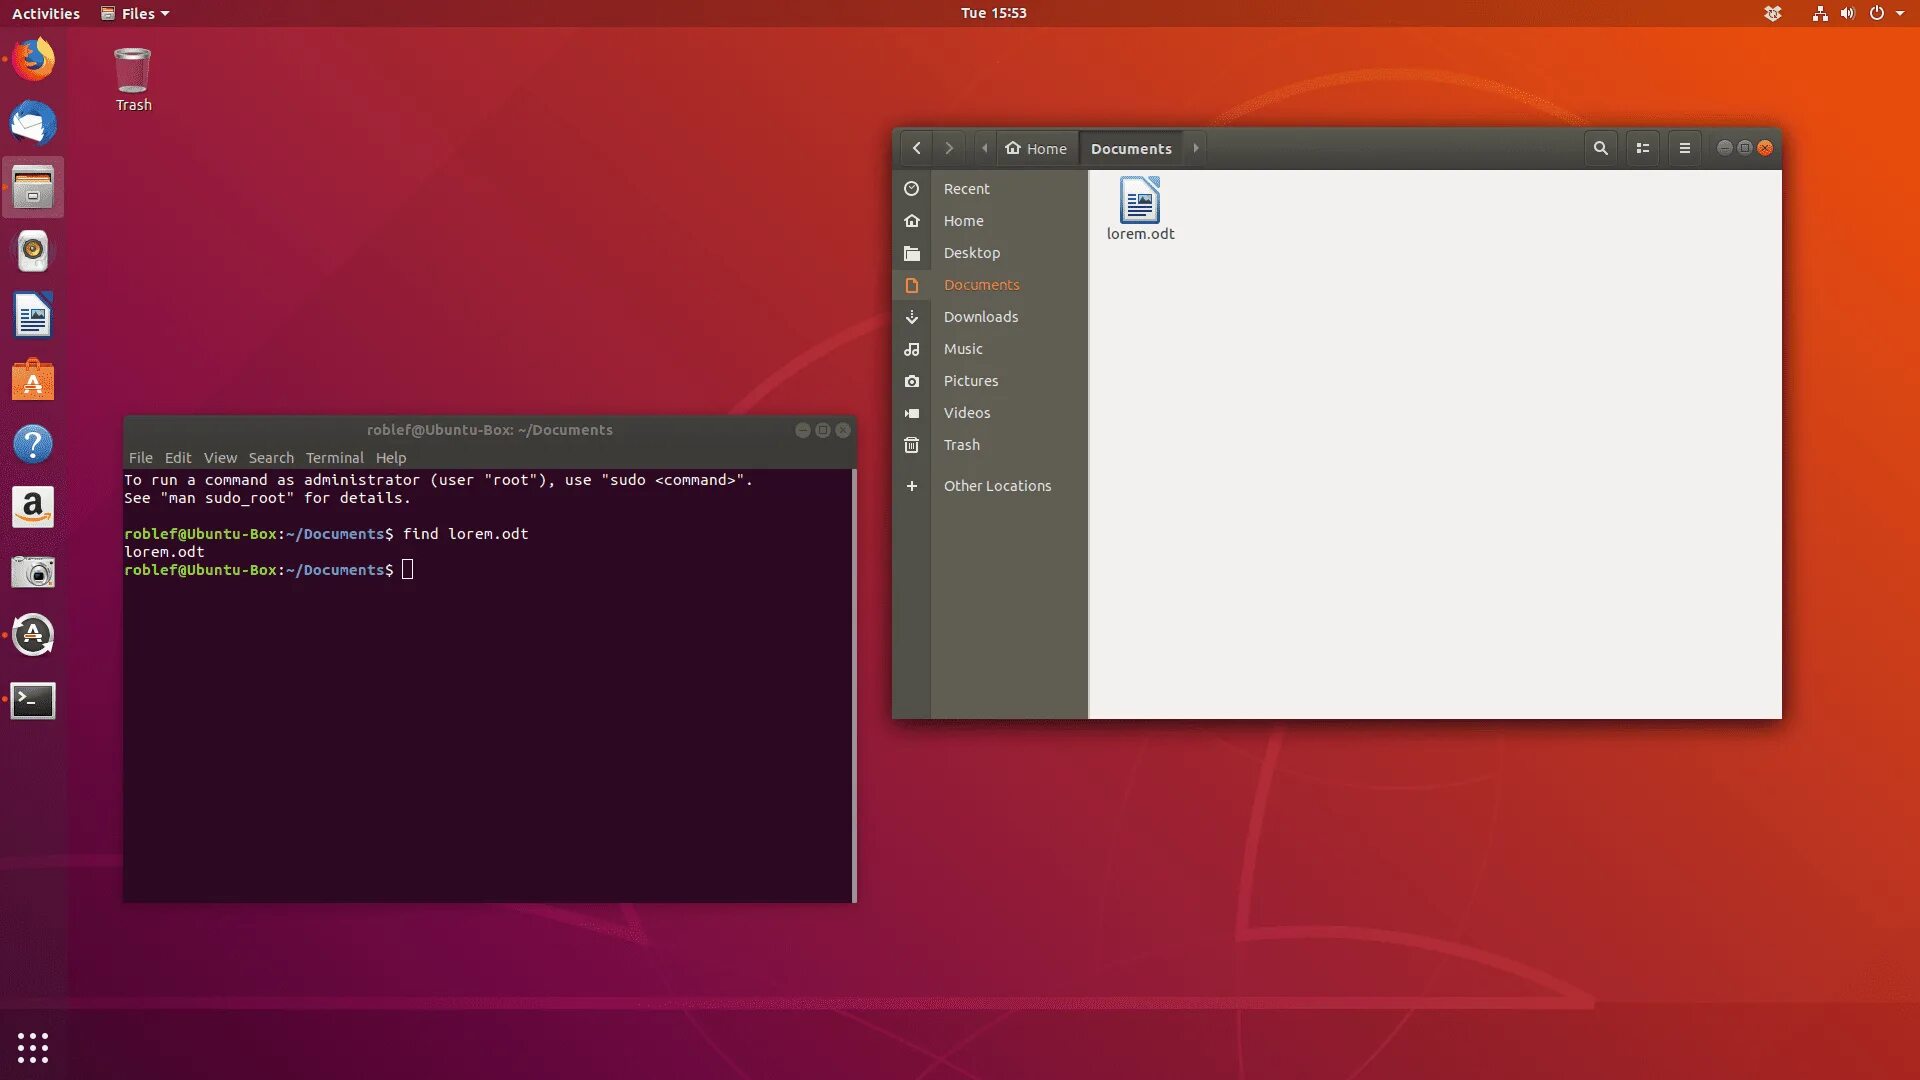Screen dimensions: 1920x1080
Task: Click the terminal window scrollbar
Action: [854, 685]
